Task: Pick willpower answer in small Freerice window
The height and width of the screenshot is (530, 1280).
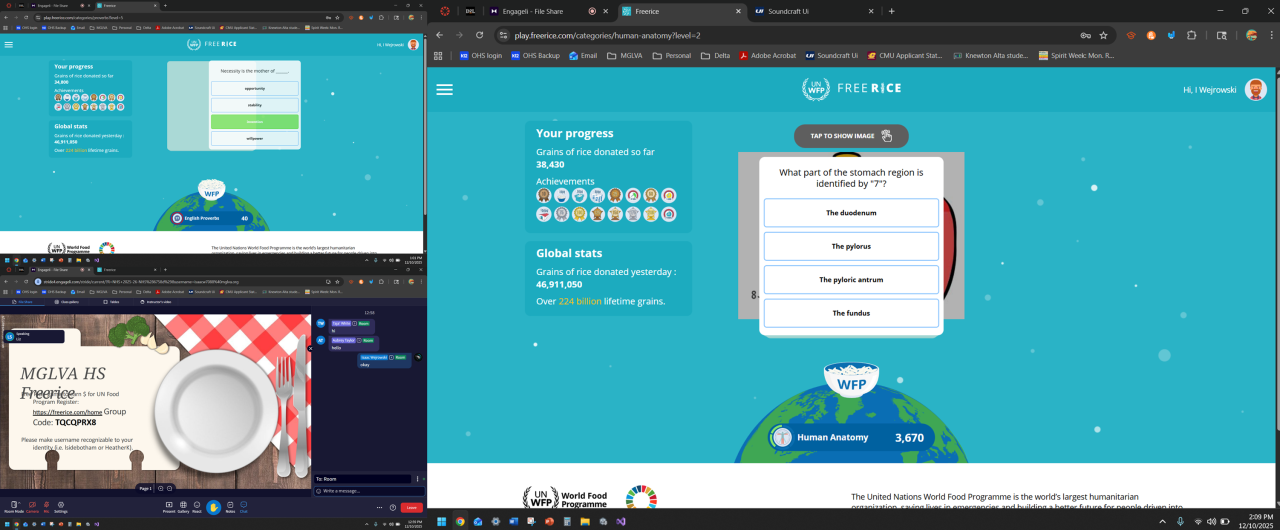Action: [x=255, y=138]
